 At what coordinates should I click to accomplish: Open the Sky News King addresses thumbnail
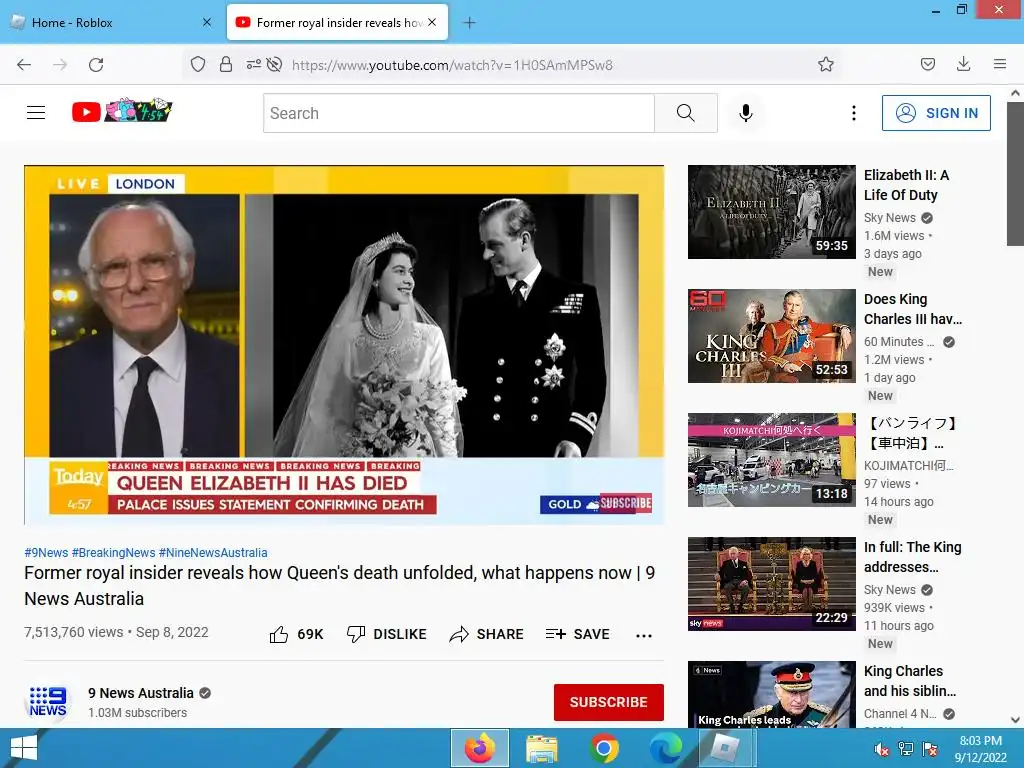point(772,584)
